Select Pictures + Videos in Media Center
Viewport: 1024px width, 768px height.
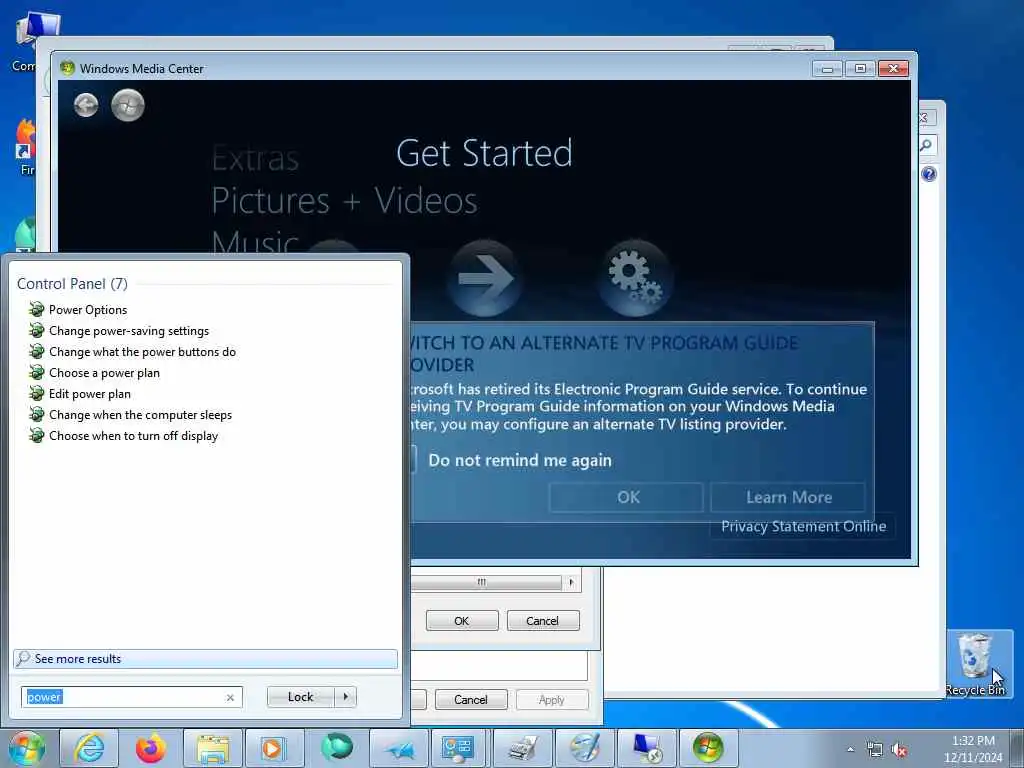pos(344,200)
